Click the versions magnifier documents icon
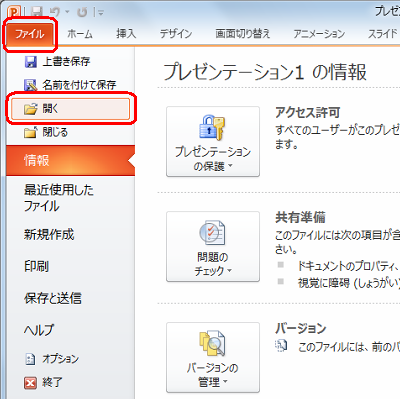 [212, 343]
